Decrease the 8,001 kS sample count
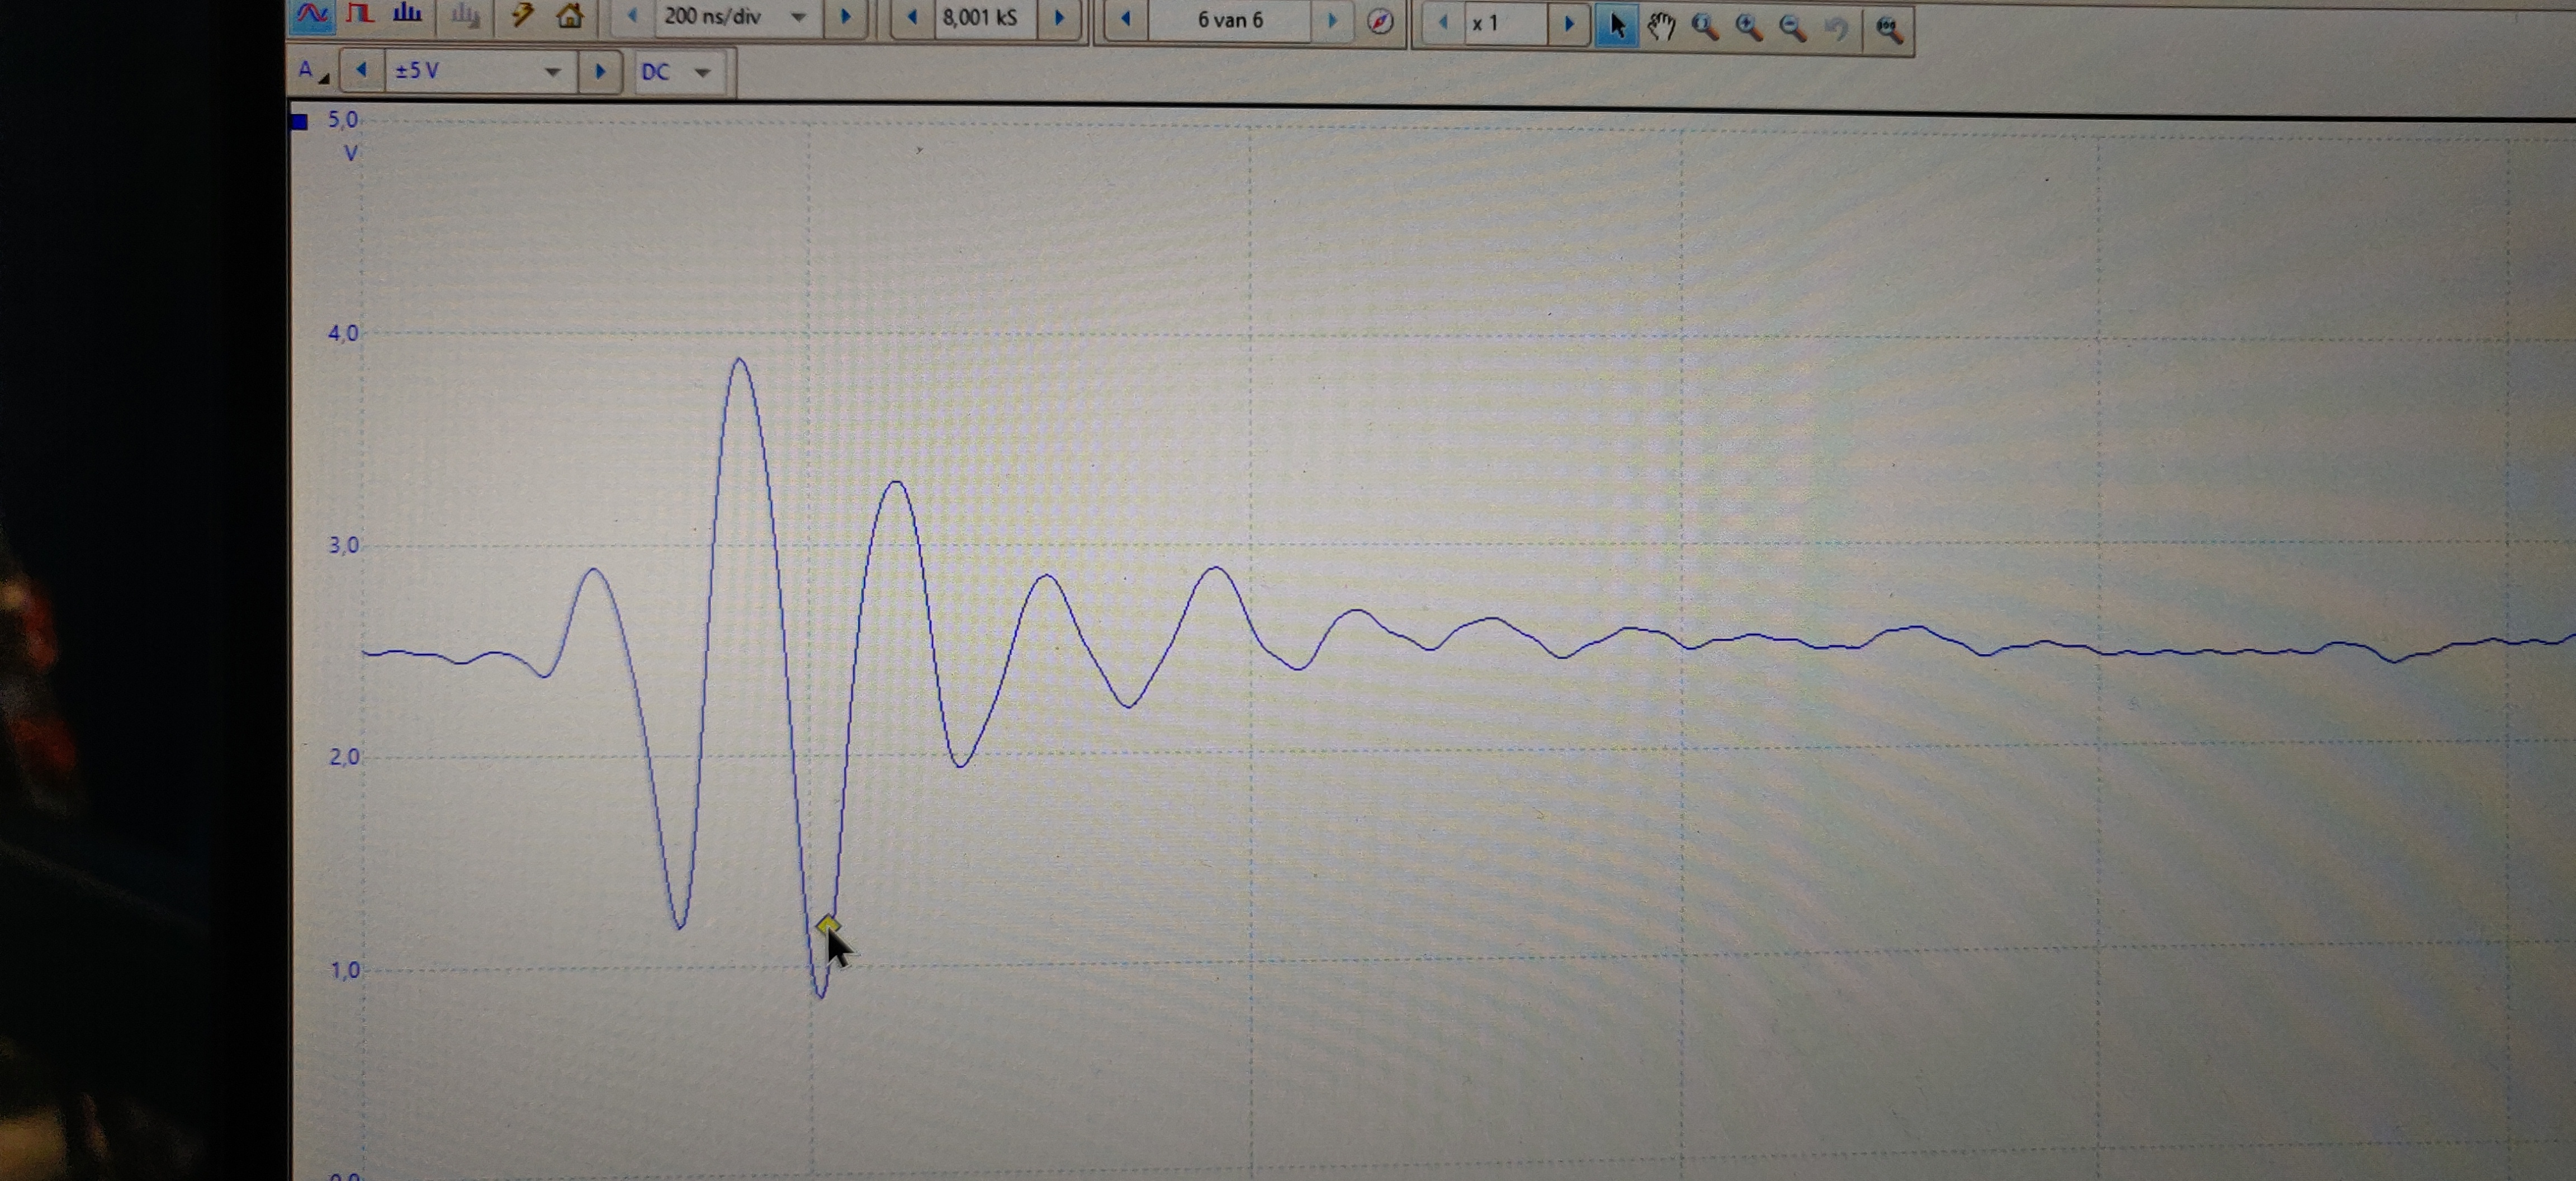 [911, 17]
